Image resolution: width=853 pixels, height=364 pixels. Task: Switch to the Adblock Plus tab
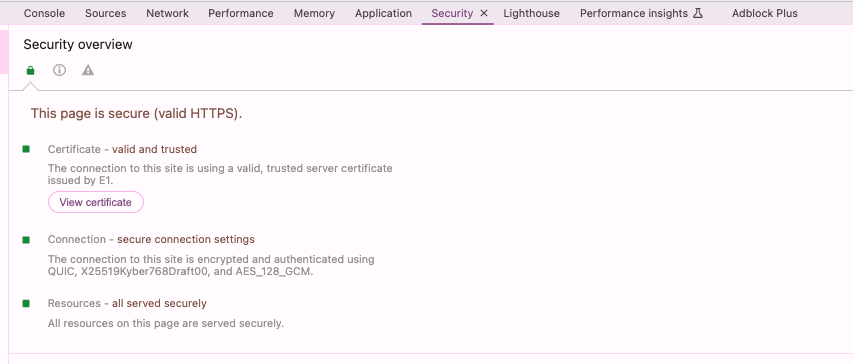pos(765,13)
